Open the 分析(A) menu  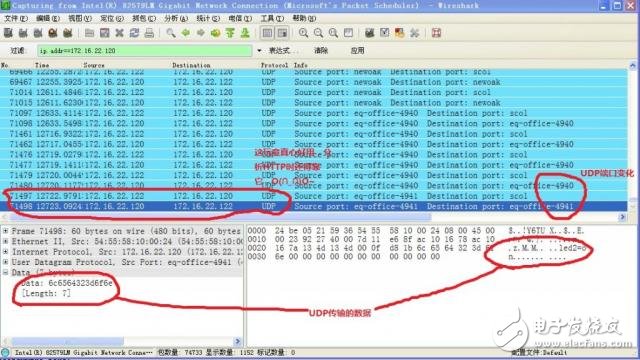click(176, 18)
